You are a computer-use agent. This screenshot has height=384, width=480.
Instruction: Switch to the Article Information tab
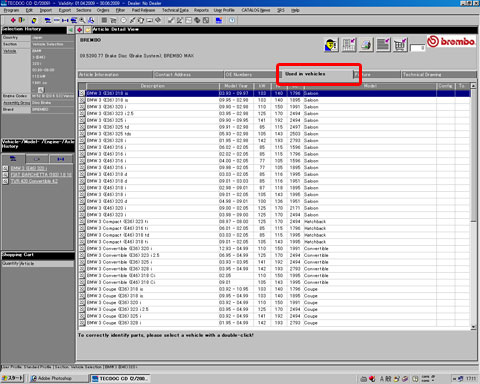click(115, 75)
